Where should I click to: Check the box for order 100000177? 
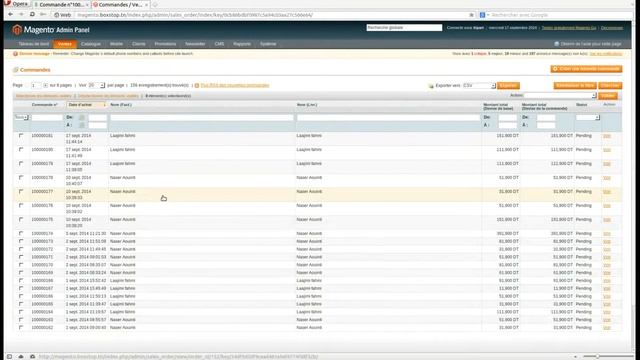click(x=21, y=191)
